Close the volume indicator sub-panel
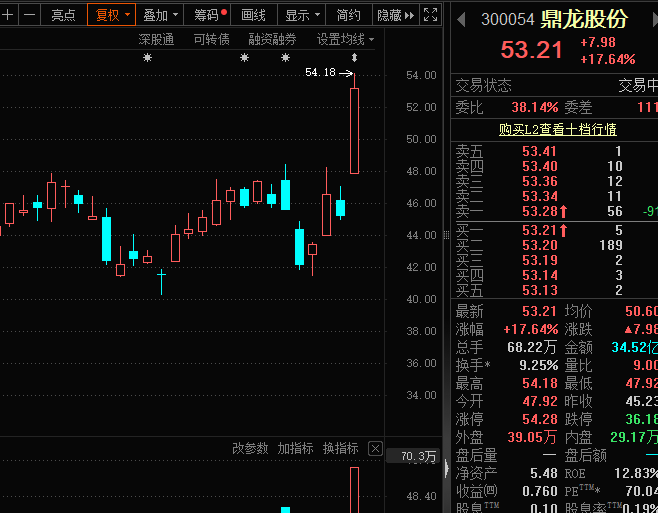The width and height of the screenshot is (658, 513). (x=376, y=448)
